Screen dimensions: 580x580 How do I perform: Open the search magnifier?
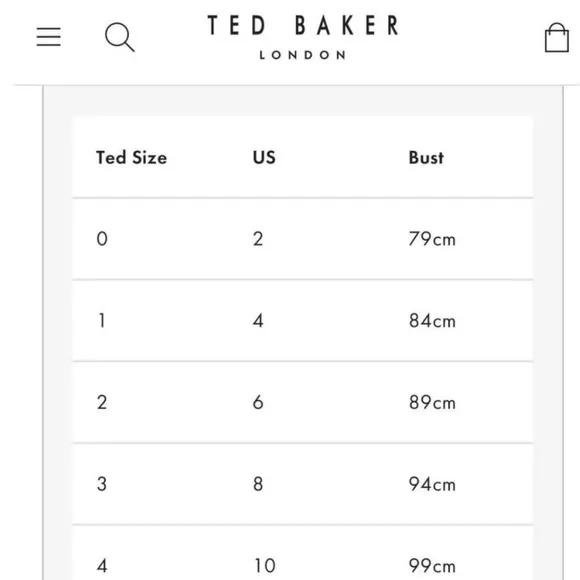click(x=120, y=37)
